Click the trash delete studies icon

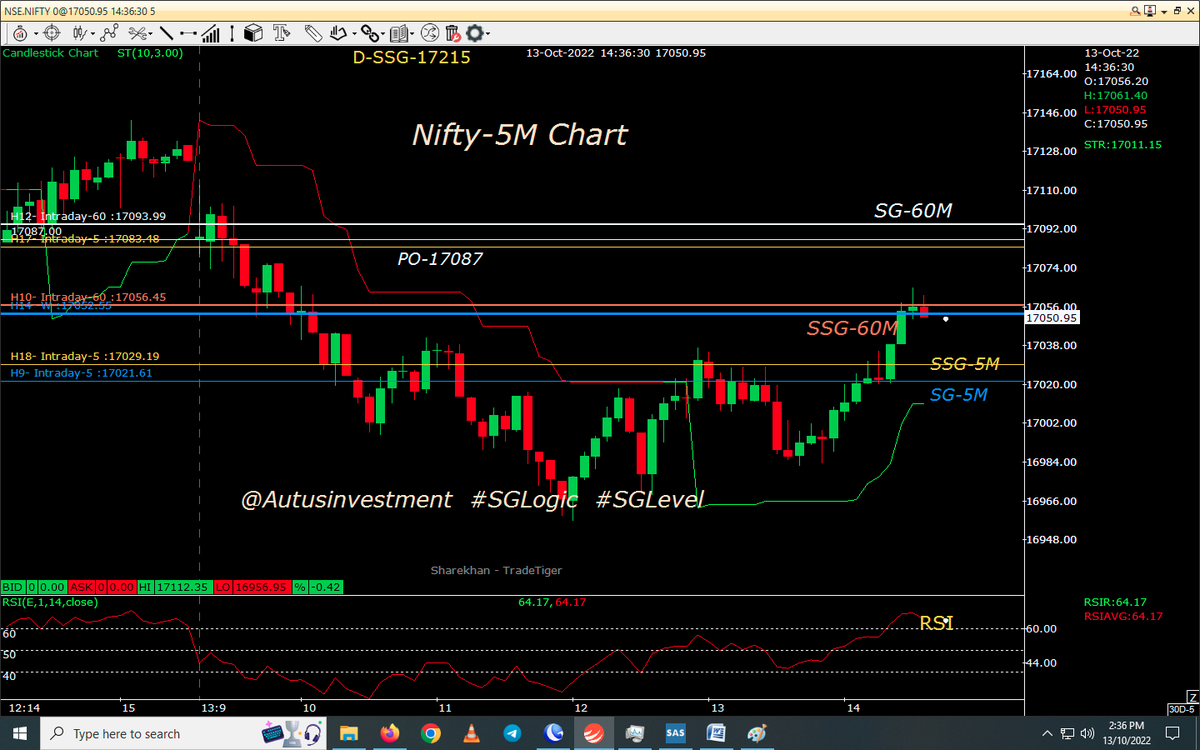452,33
